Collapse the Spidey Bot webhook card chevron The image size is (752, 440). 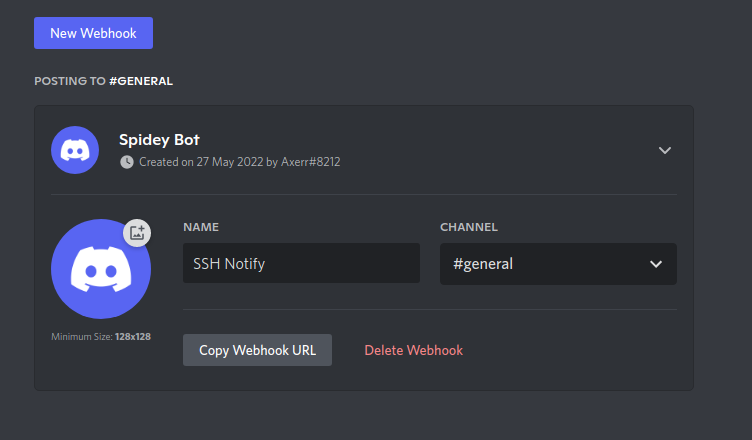pos(665,150)
